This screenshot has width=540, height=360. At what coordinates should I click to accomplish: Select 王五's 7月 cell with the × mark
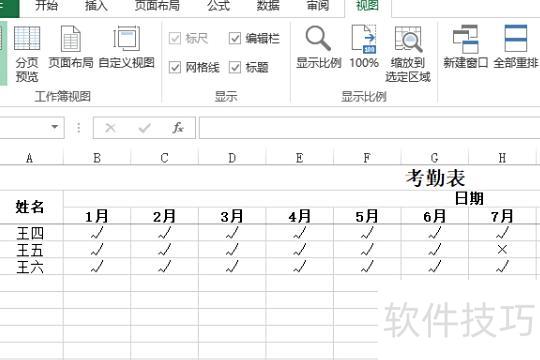coord(502,250)
